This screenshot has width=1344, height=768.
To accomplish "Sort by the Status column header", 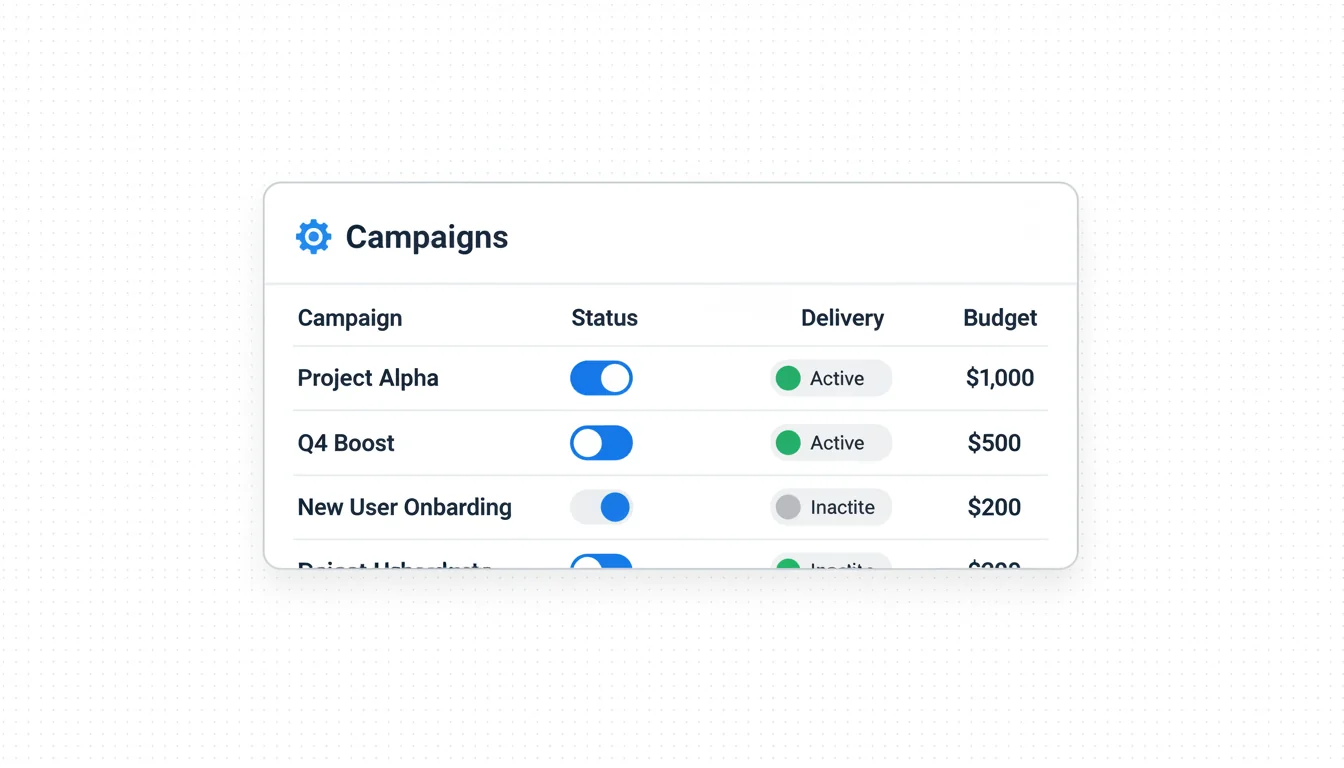I will point(604,318).
